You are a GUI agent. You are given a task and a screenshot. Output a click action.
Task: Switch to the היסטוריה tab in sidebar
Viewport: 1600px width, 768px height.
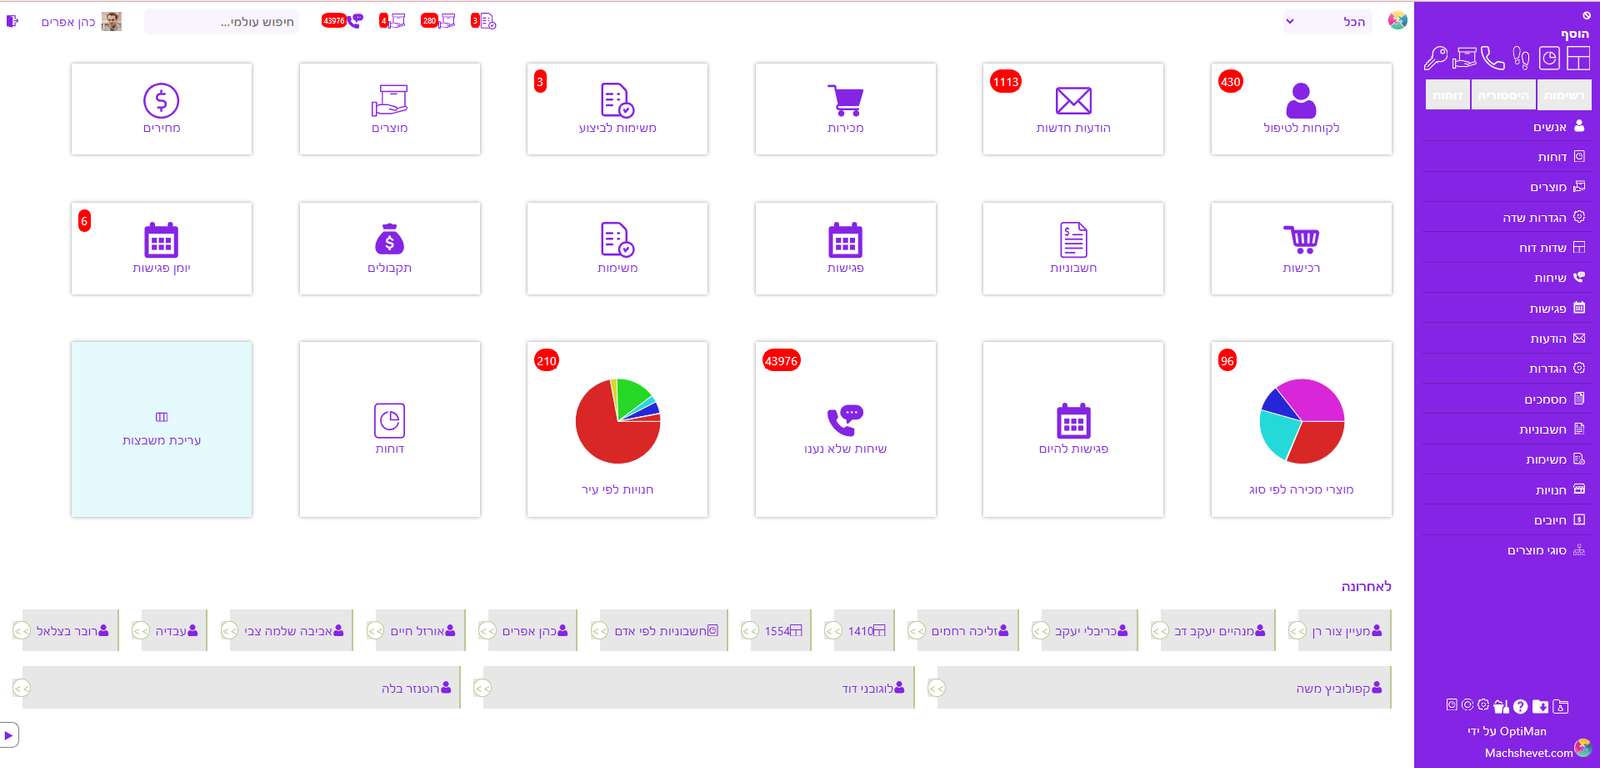[1503, 95]
